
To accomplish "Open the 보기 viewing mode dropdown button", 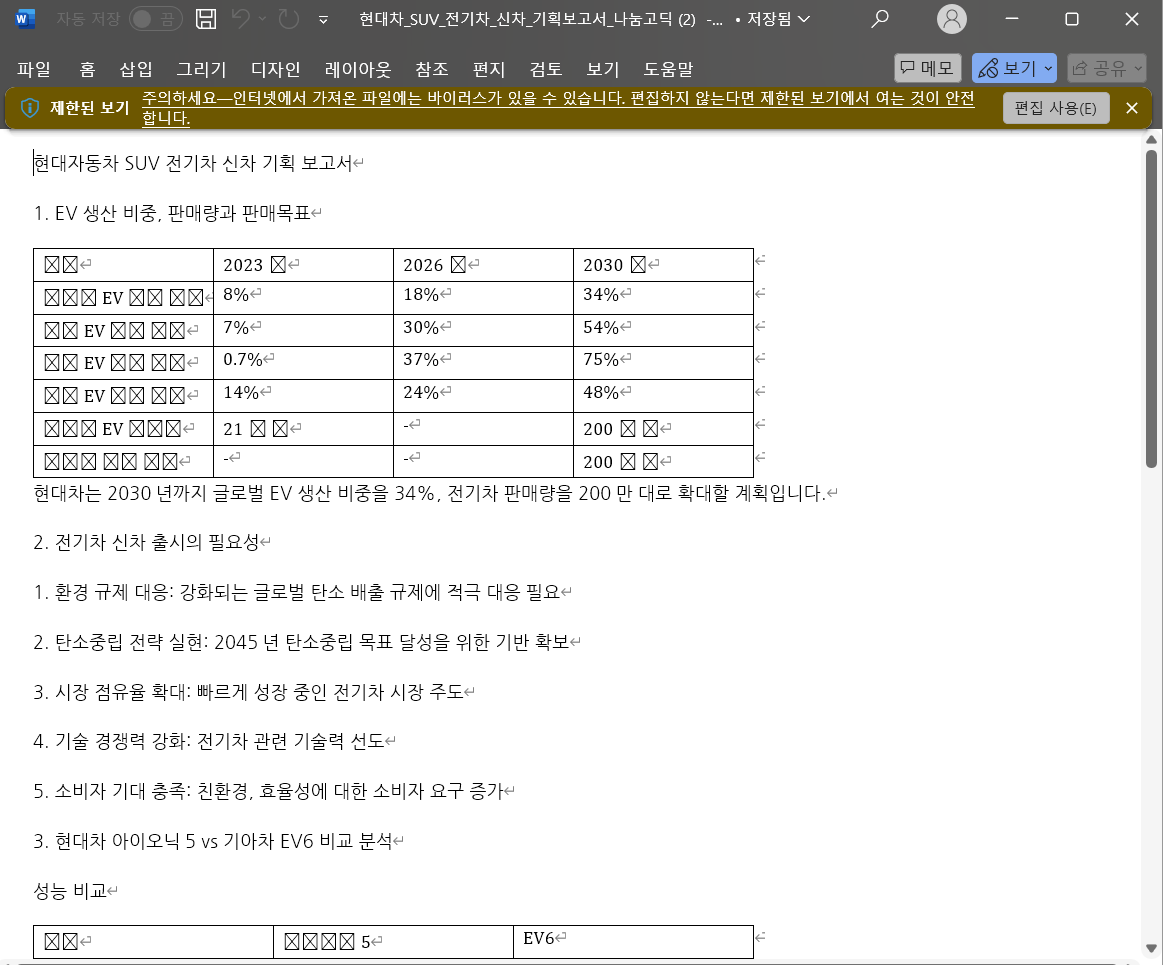I will coord(1014,68).
